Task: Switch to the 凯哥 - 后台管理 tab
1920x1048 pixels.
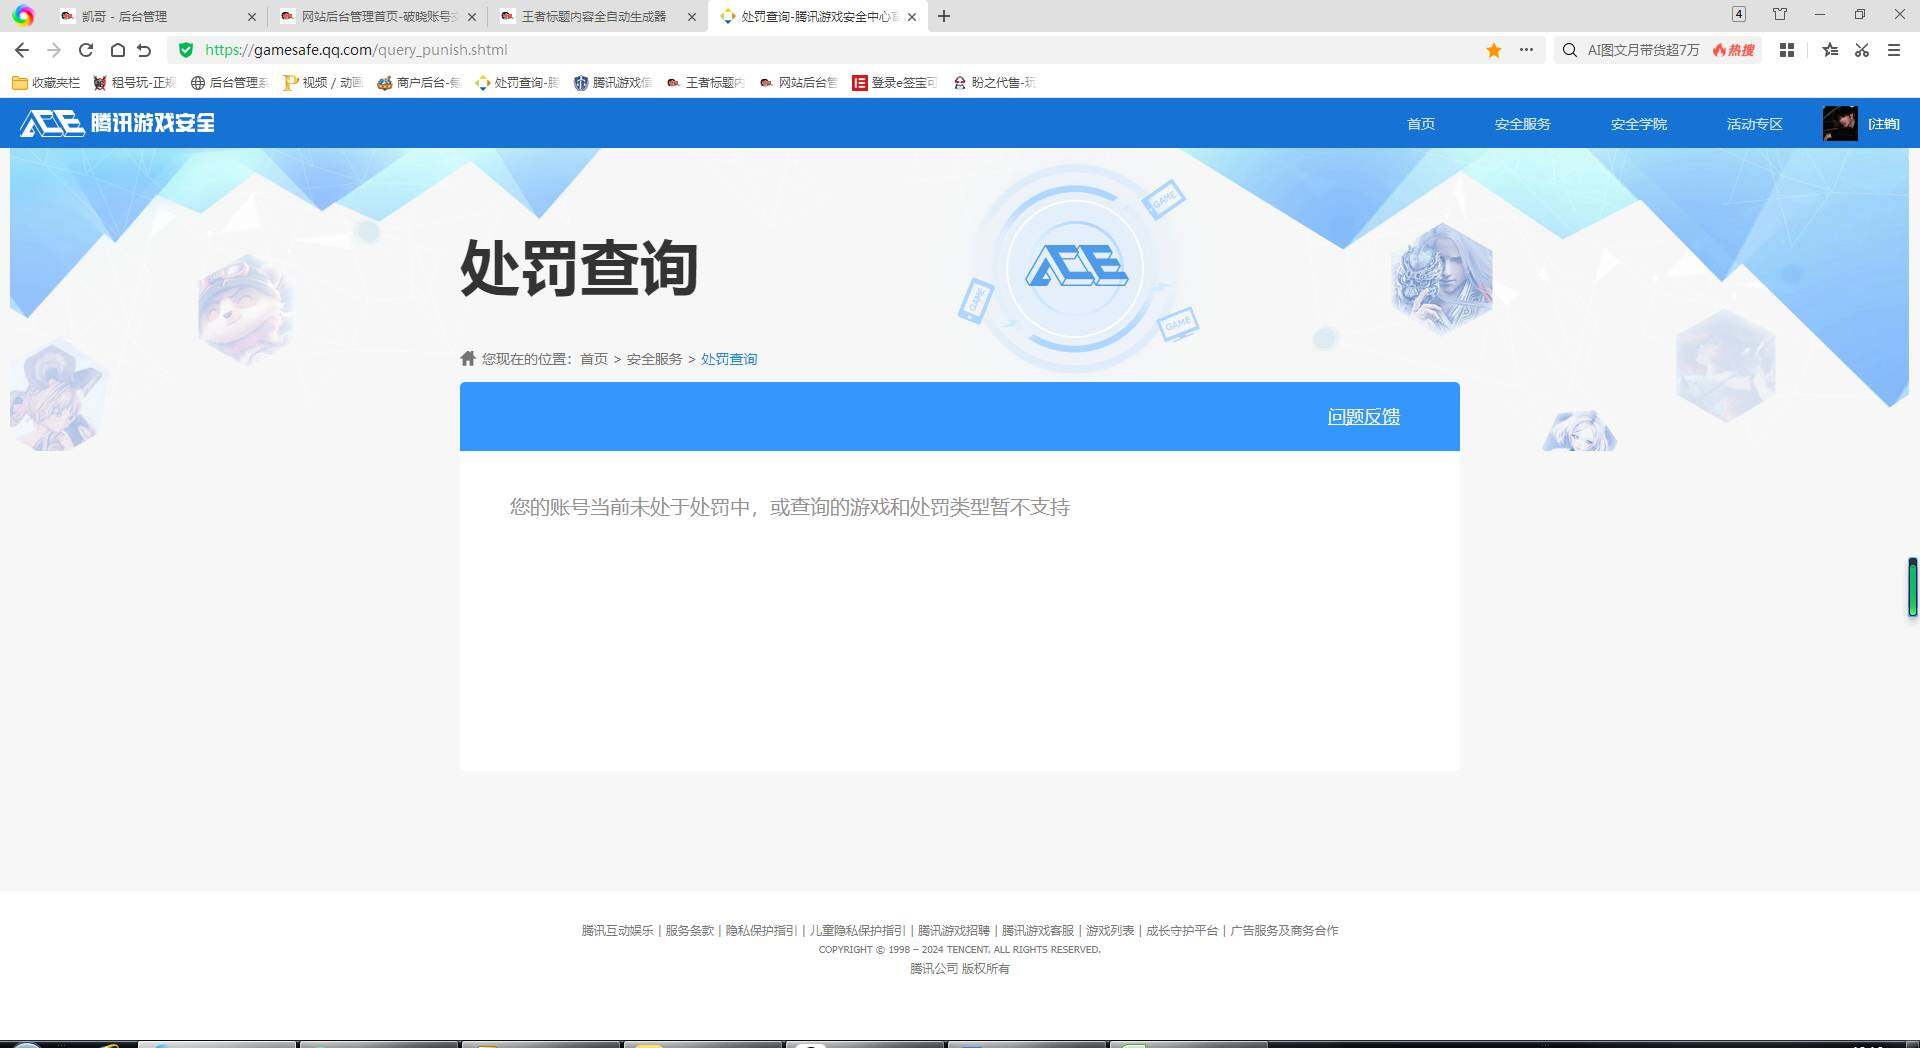Action: tap(150, 16)
